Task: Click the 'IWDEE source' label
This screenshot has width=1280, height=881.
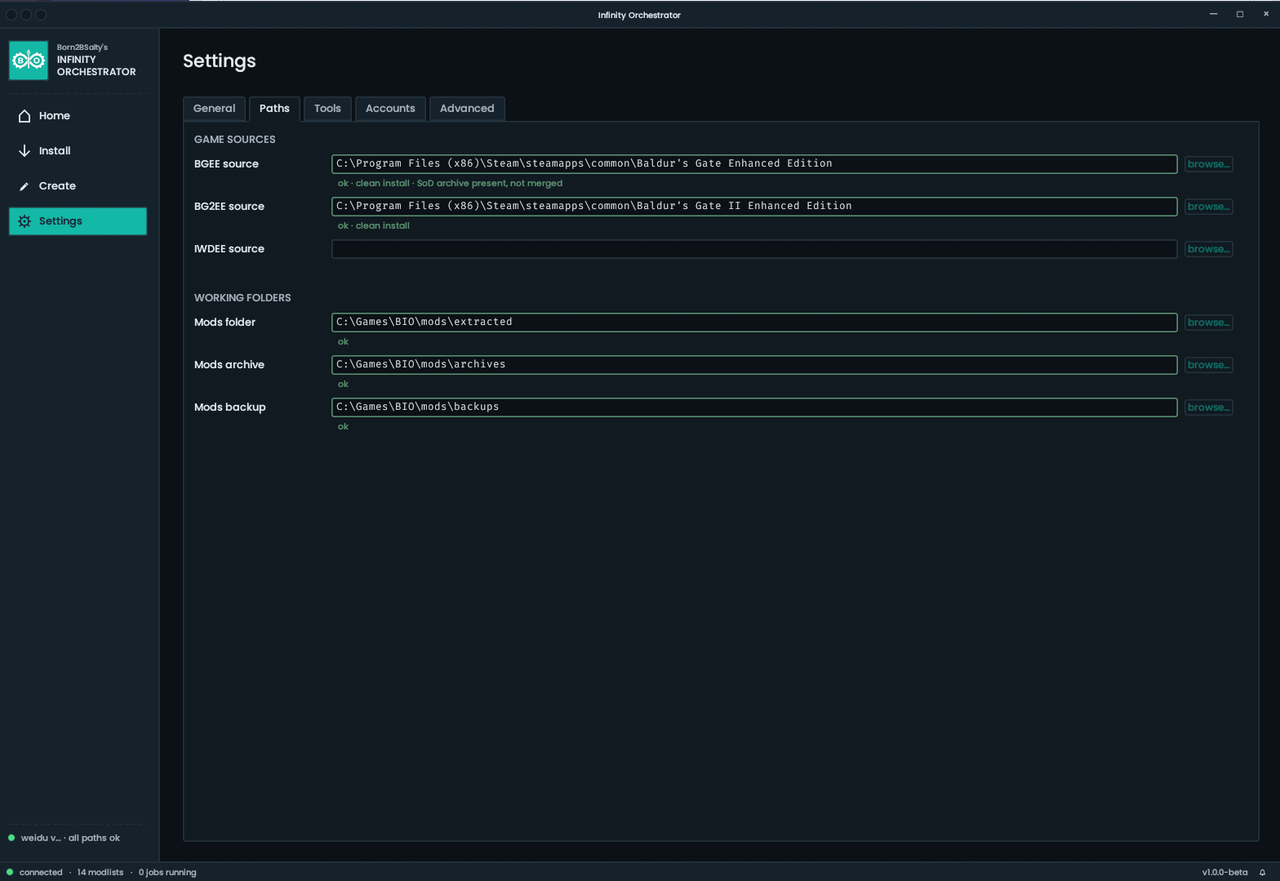Action: coord(229,249)
